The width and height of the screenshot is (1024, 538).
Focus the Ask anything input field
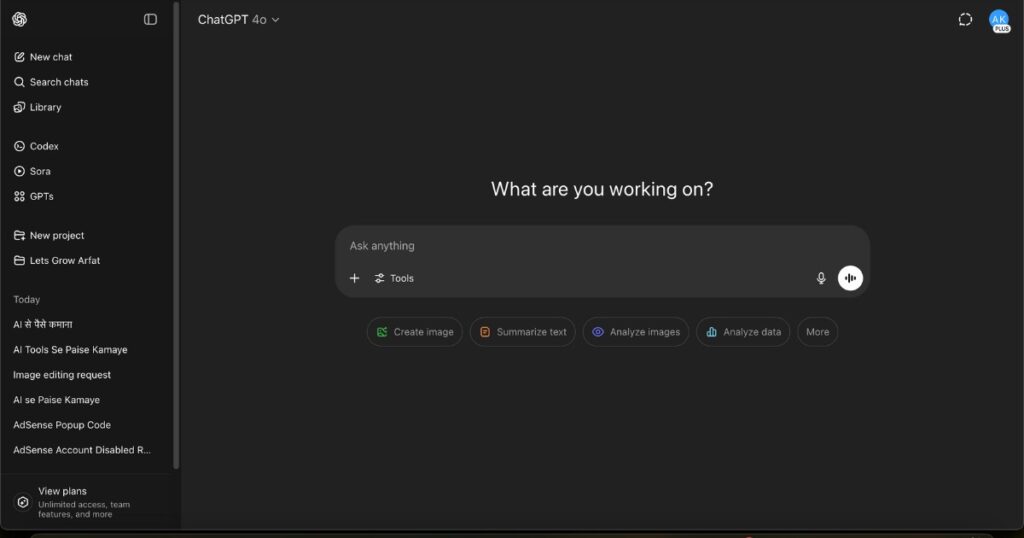[x=601, y=246]
